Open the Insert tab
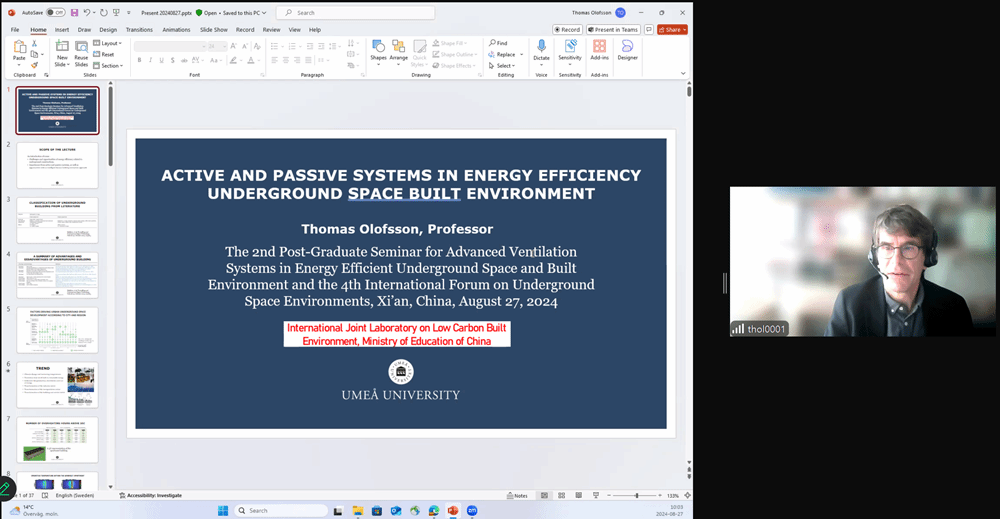This screenshot has width=1000, height=519. [x=62, y=29]
